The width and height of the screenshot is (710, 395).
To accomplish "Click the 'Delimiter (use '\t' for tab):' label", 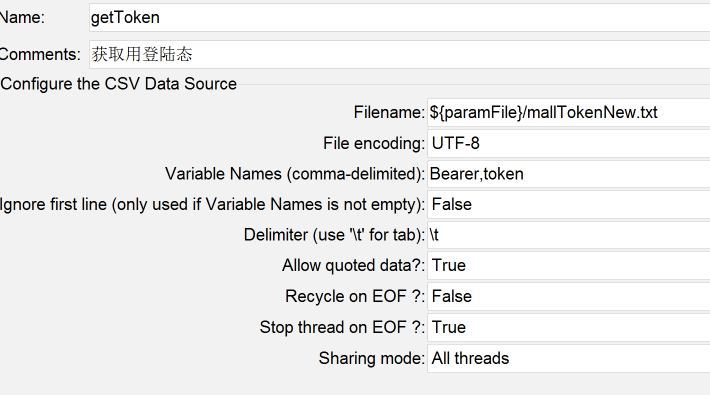I will pyautogui.click(x=335, y=235).
